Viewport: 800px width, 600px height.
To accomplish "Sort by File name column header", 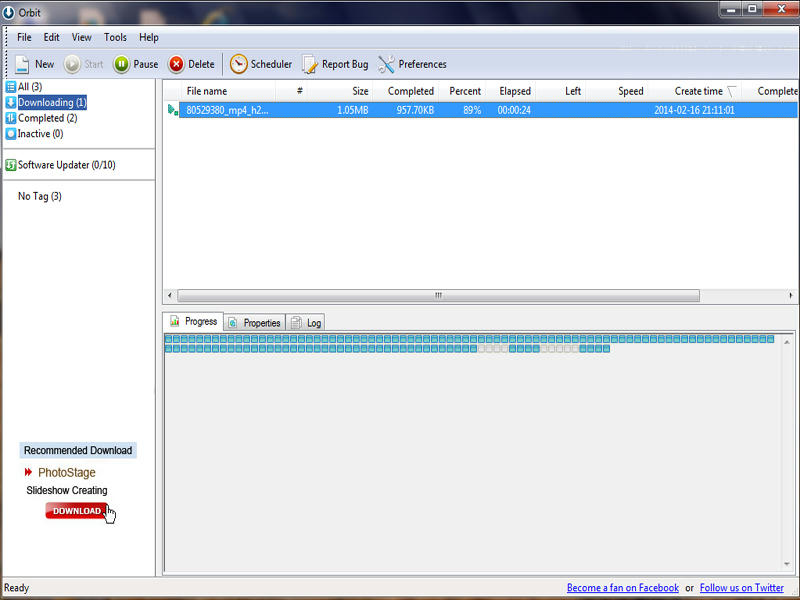I will 227,91.
